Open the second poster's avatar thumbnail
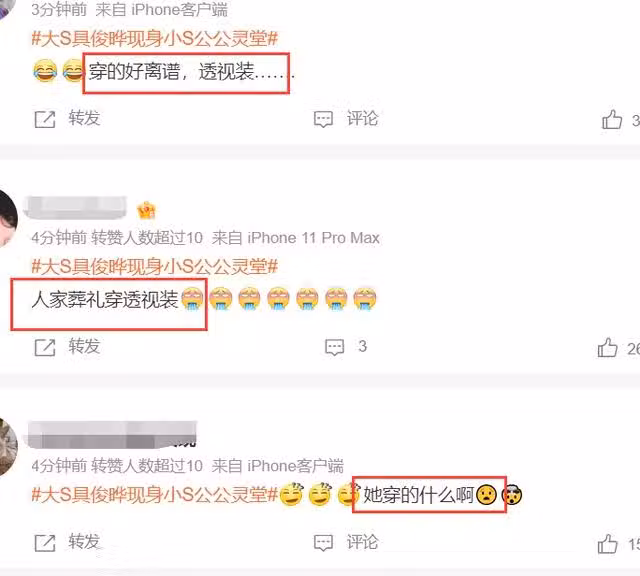The height and width of the screenshot is (576, 640). click(x=7, y=218)
